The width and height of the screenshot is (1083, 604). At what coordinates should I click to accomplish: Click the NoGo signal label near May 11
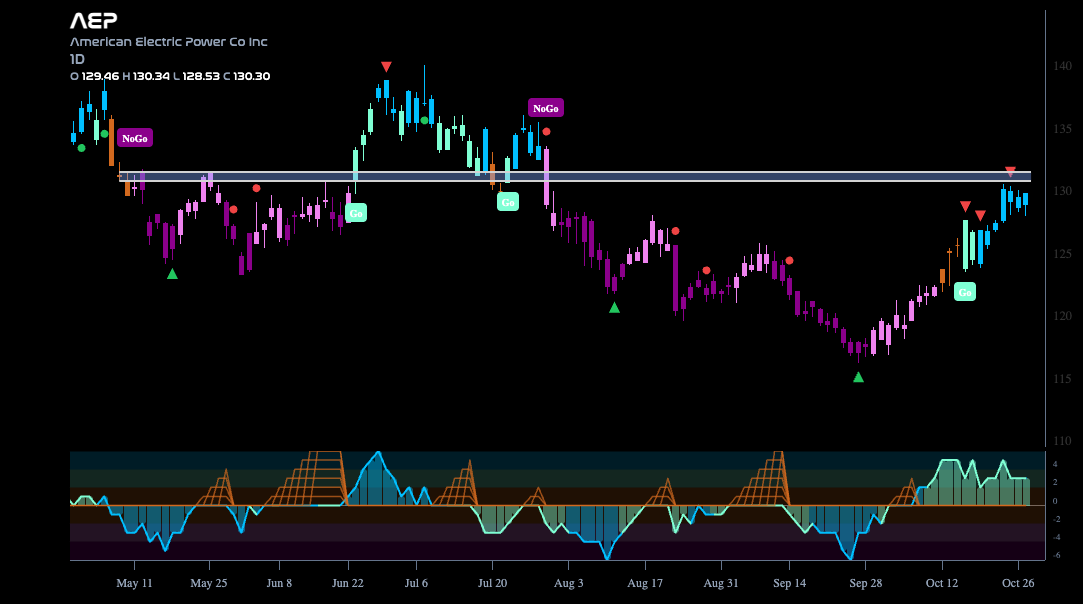(135, 138)
